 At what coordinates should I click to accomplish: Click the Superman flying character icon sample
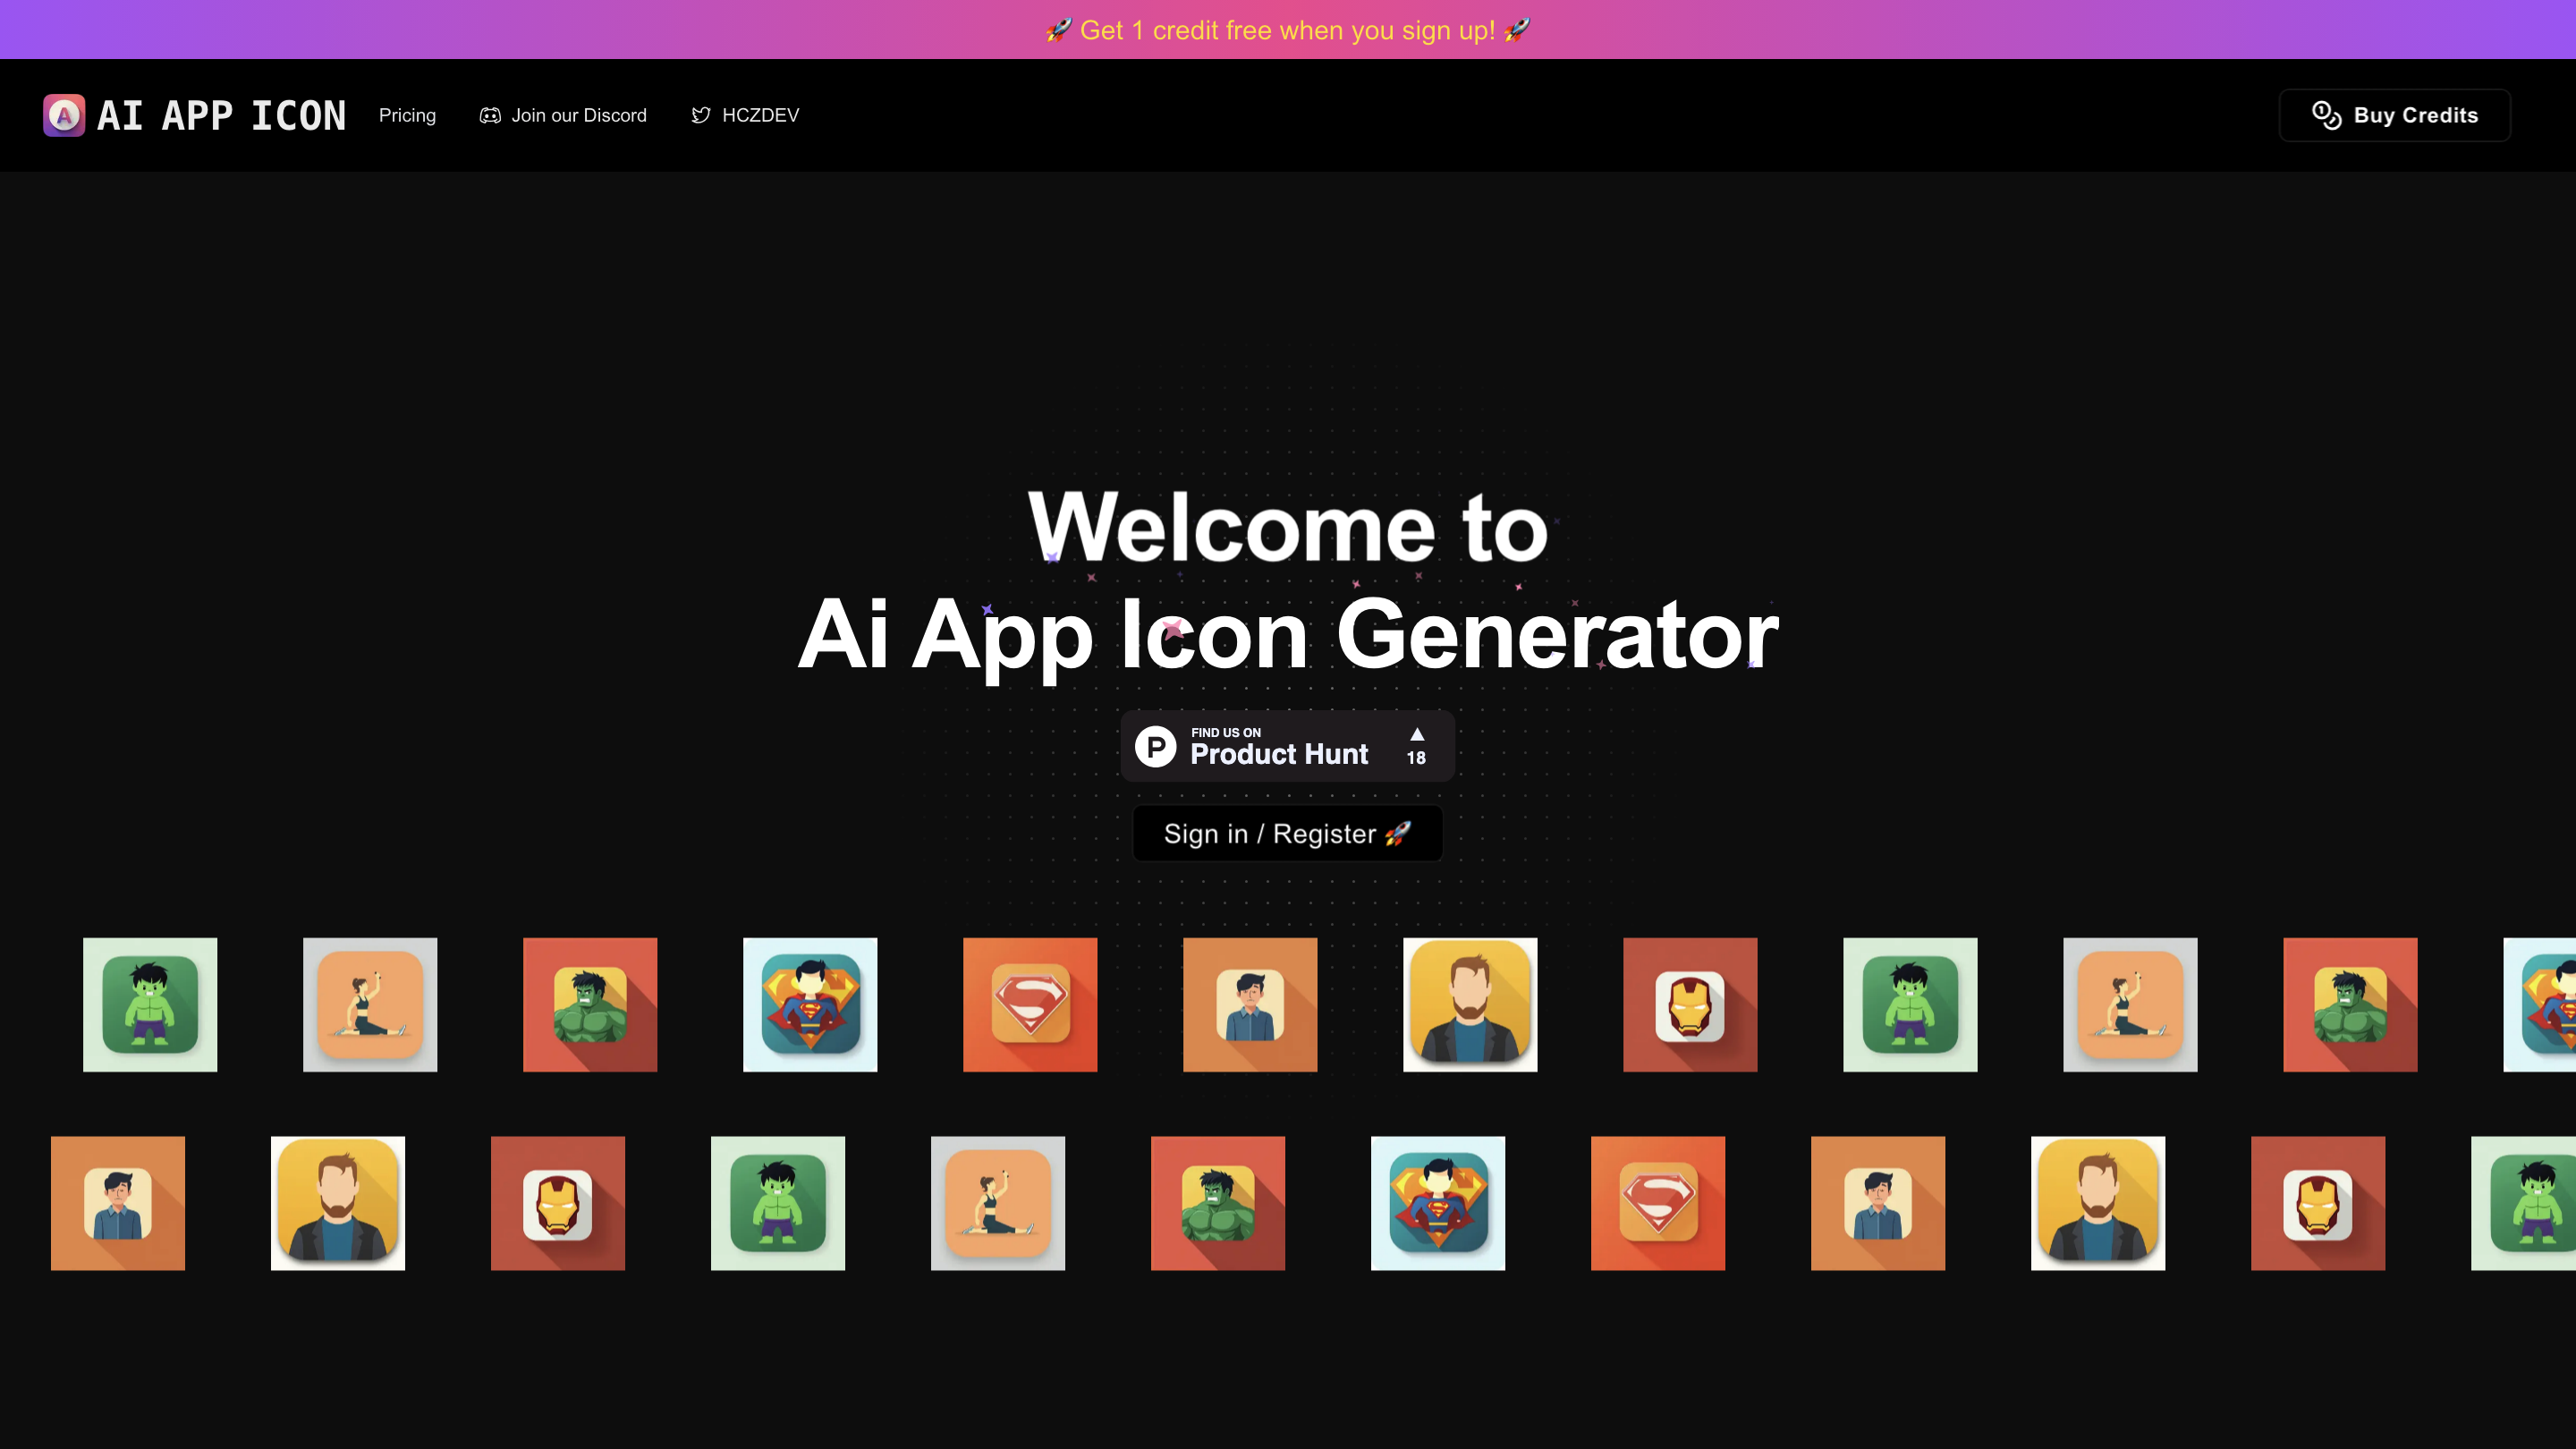tap(810, 1004)
